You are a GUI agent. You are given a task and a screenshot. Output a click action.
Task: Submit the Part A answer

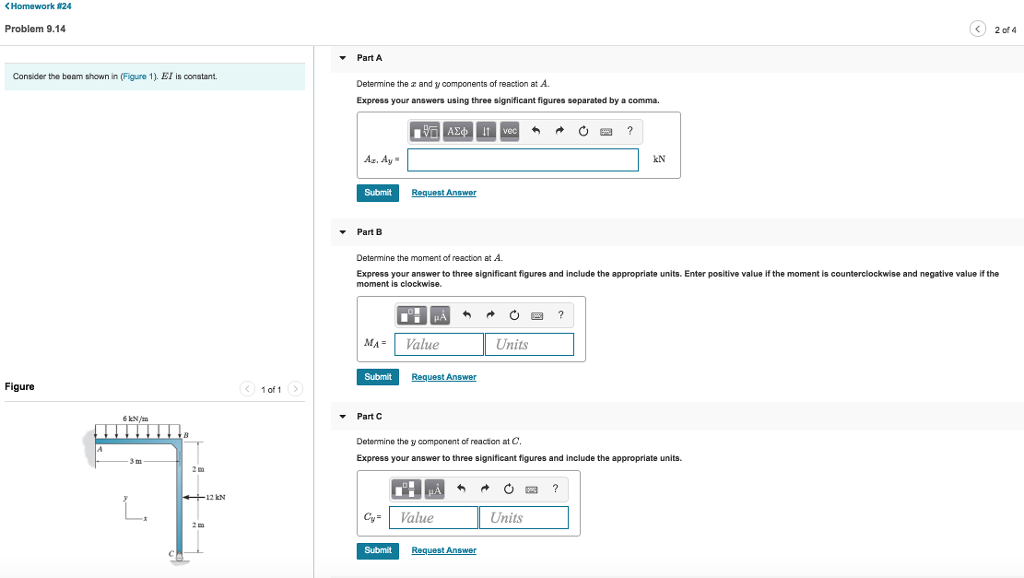pos(377,193)
